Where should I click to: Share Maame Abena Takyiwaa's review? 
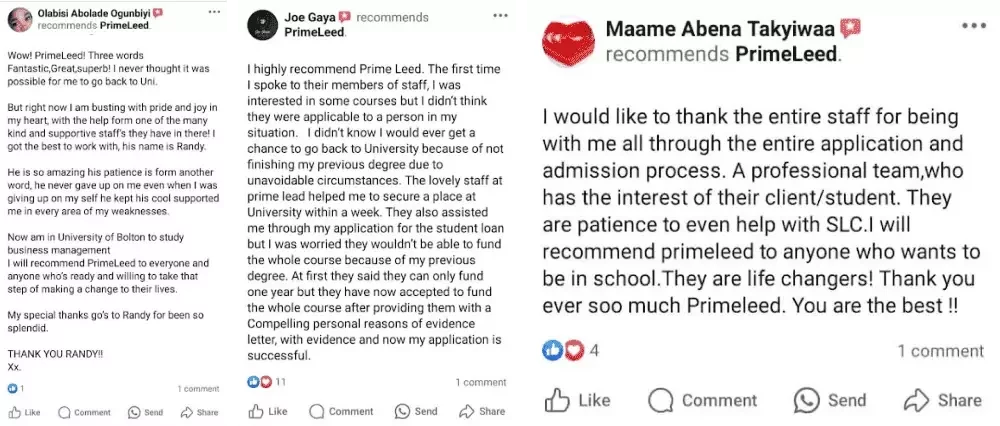pos(942,400)
